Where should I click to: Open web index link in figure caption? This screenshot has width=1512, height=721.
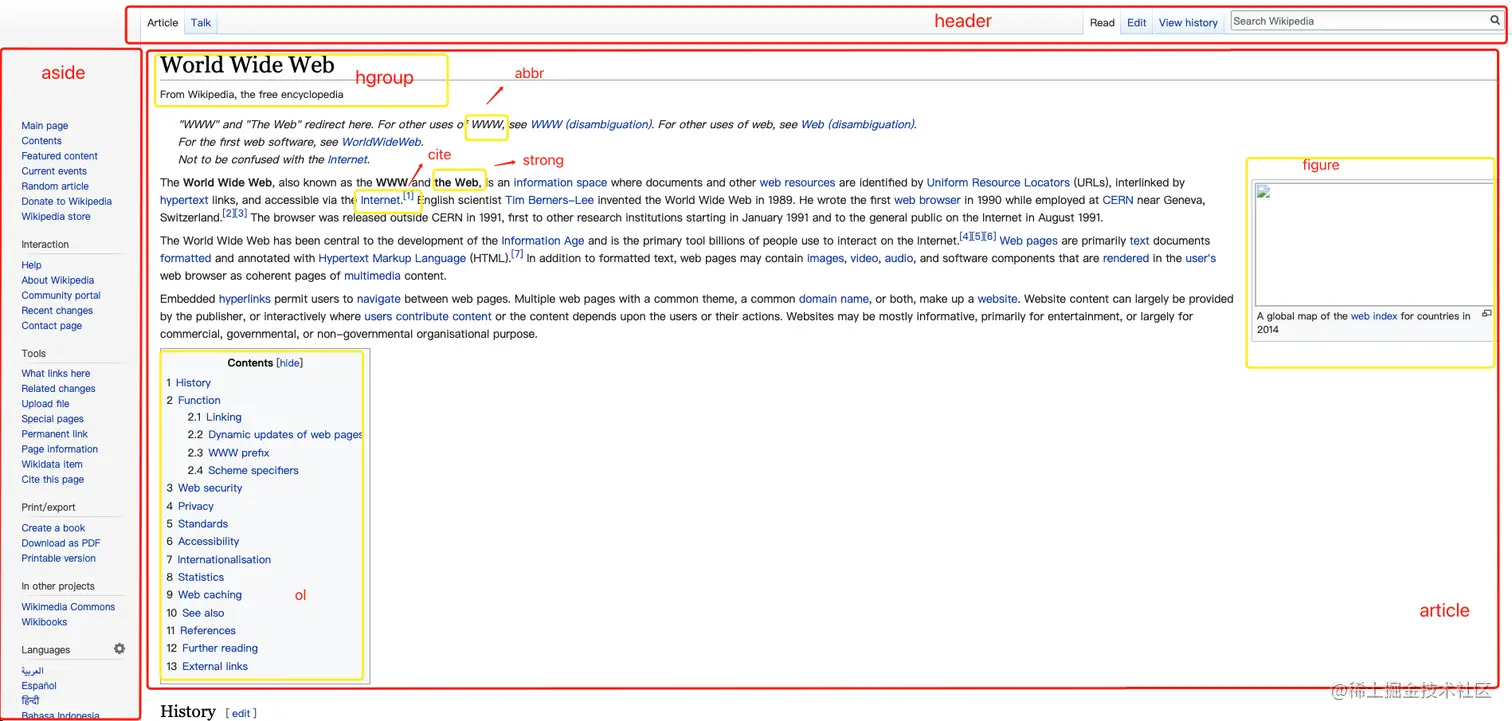pos(1374,316)
